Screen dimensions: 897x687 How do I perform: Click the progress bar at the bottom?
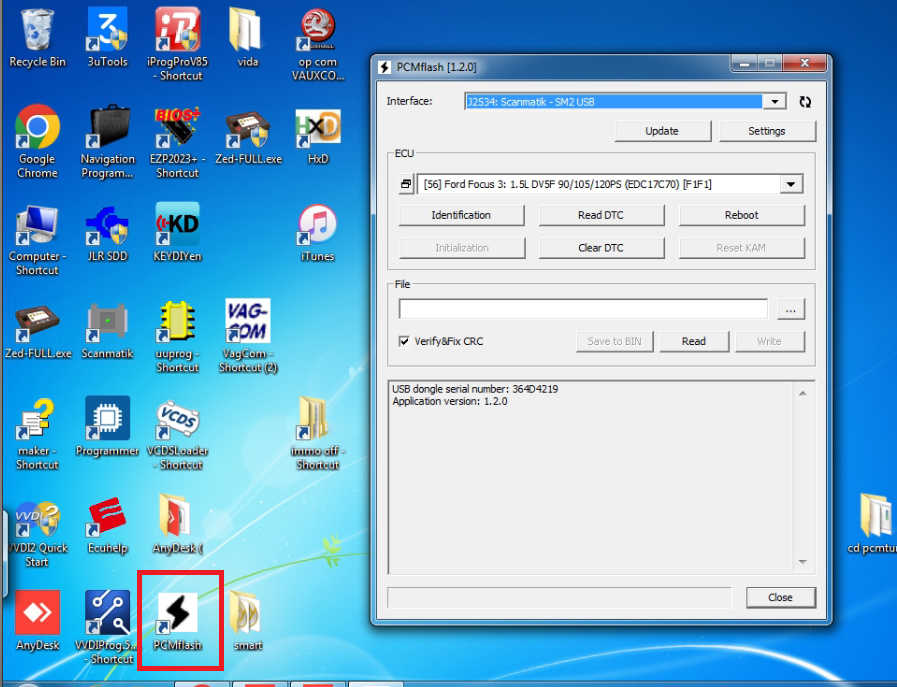coord(559,597)
